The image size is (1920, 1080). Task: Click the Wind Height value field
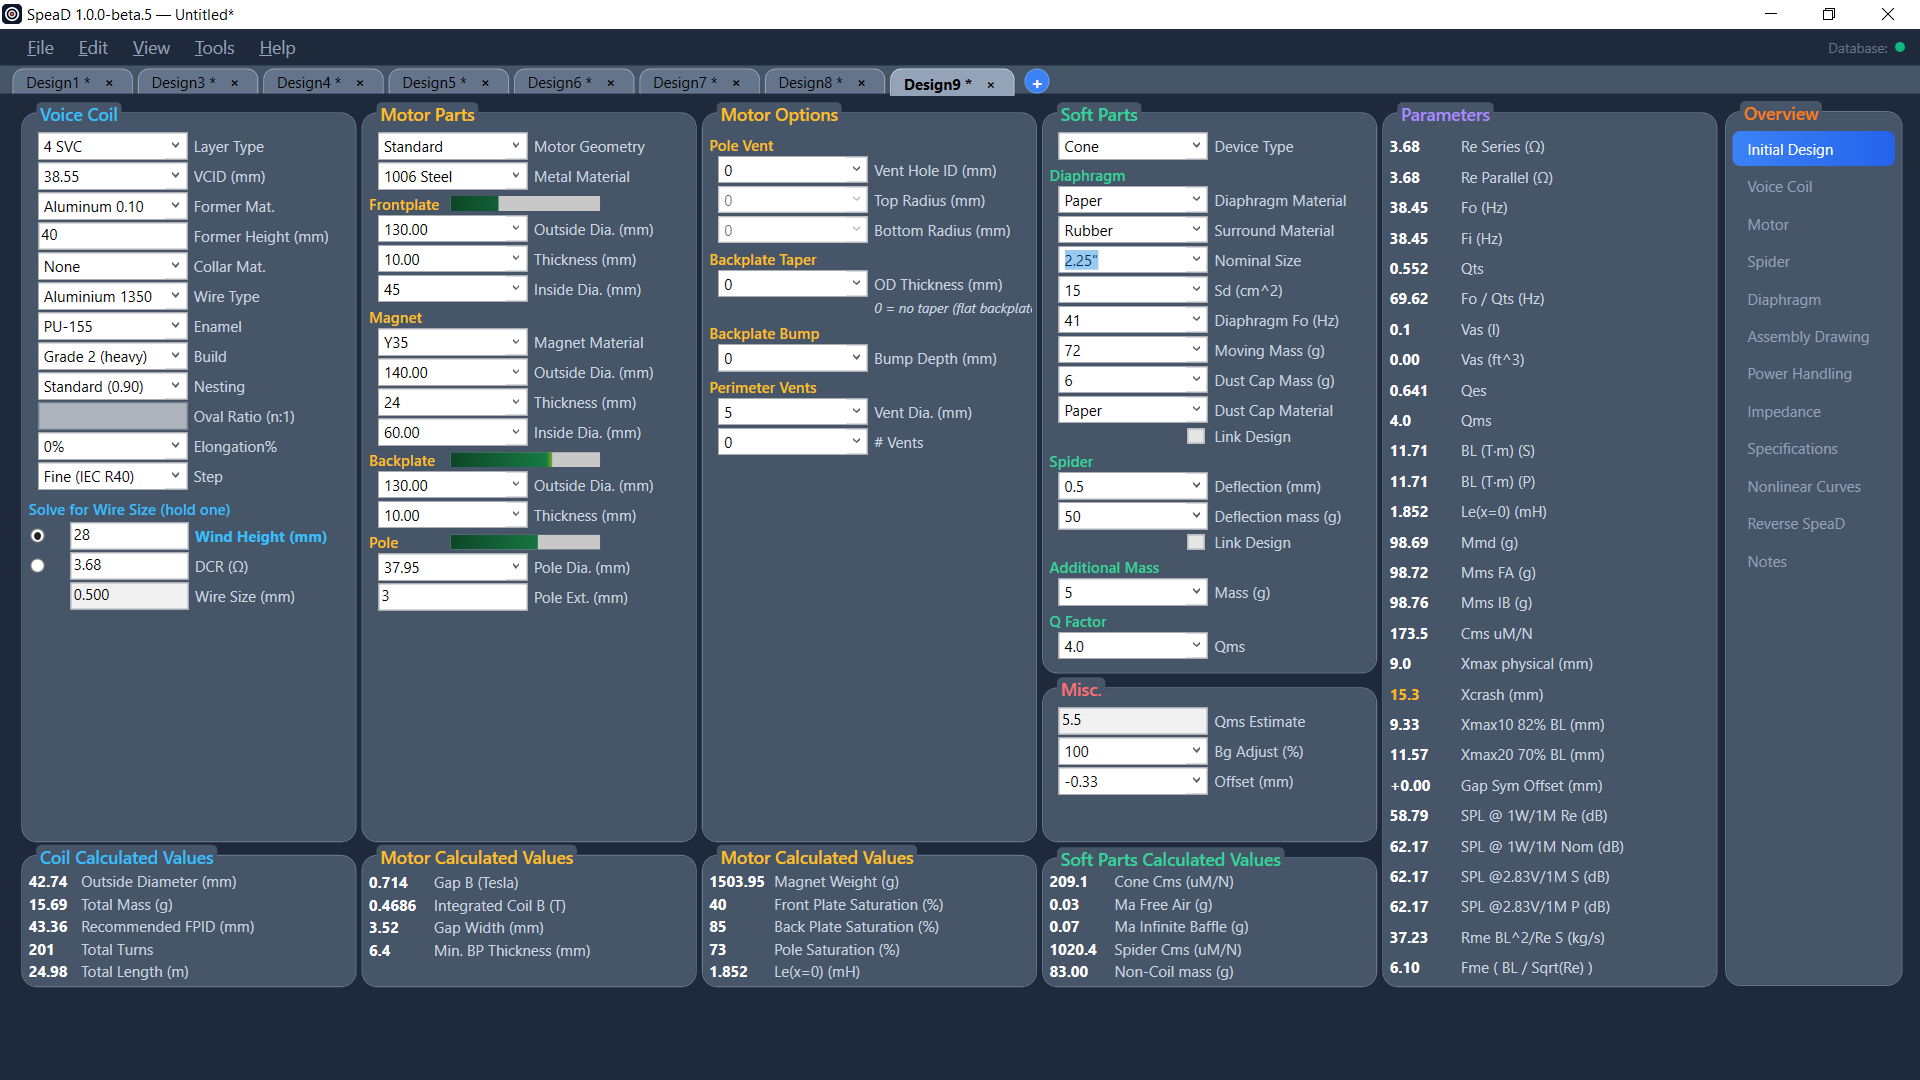(x=128, y=536)
